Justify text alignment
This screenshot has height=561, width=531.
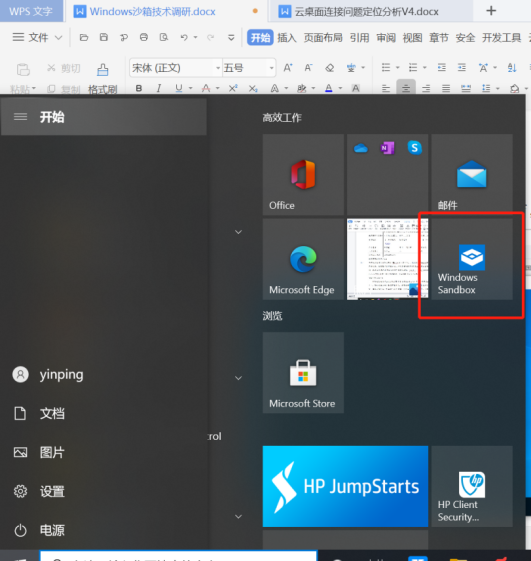pos(446,88)
